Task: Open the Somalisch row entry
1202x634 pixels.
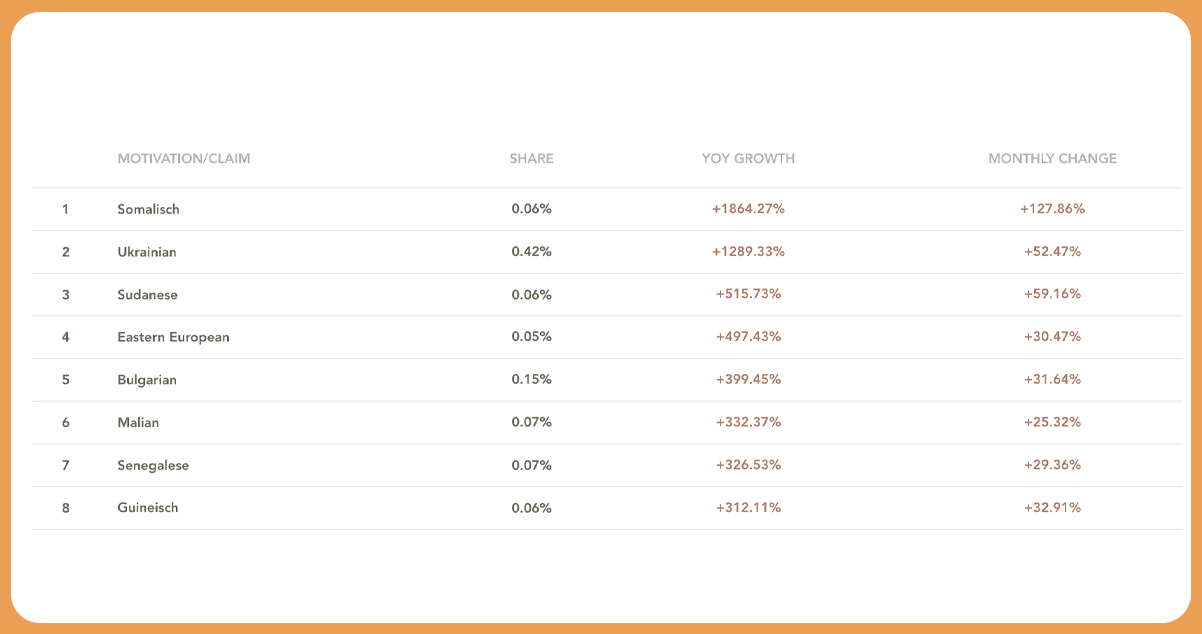Action: (x=148, y=210)
